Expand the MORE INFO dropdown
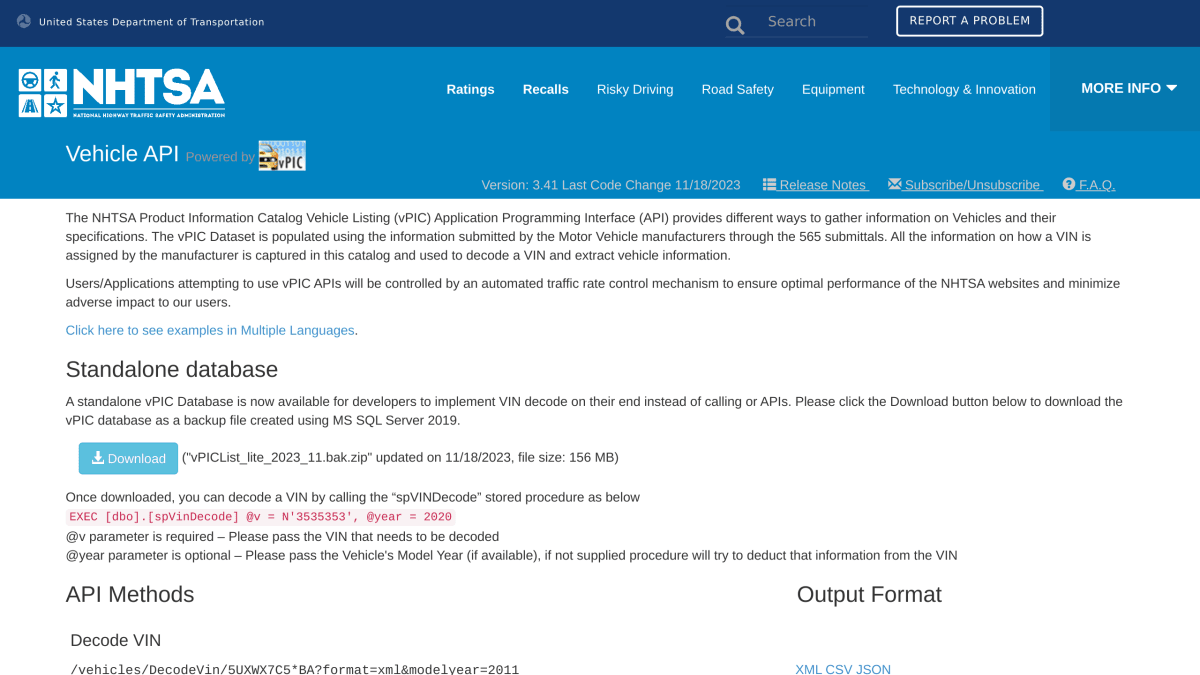The width and height of the screenshot is (1200, 675). tap(1128, 88)
